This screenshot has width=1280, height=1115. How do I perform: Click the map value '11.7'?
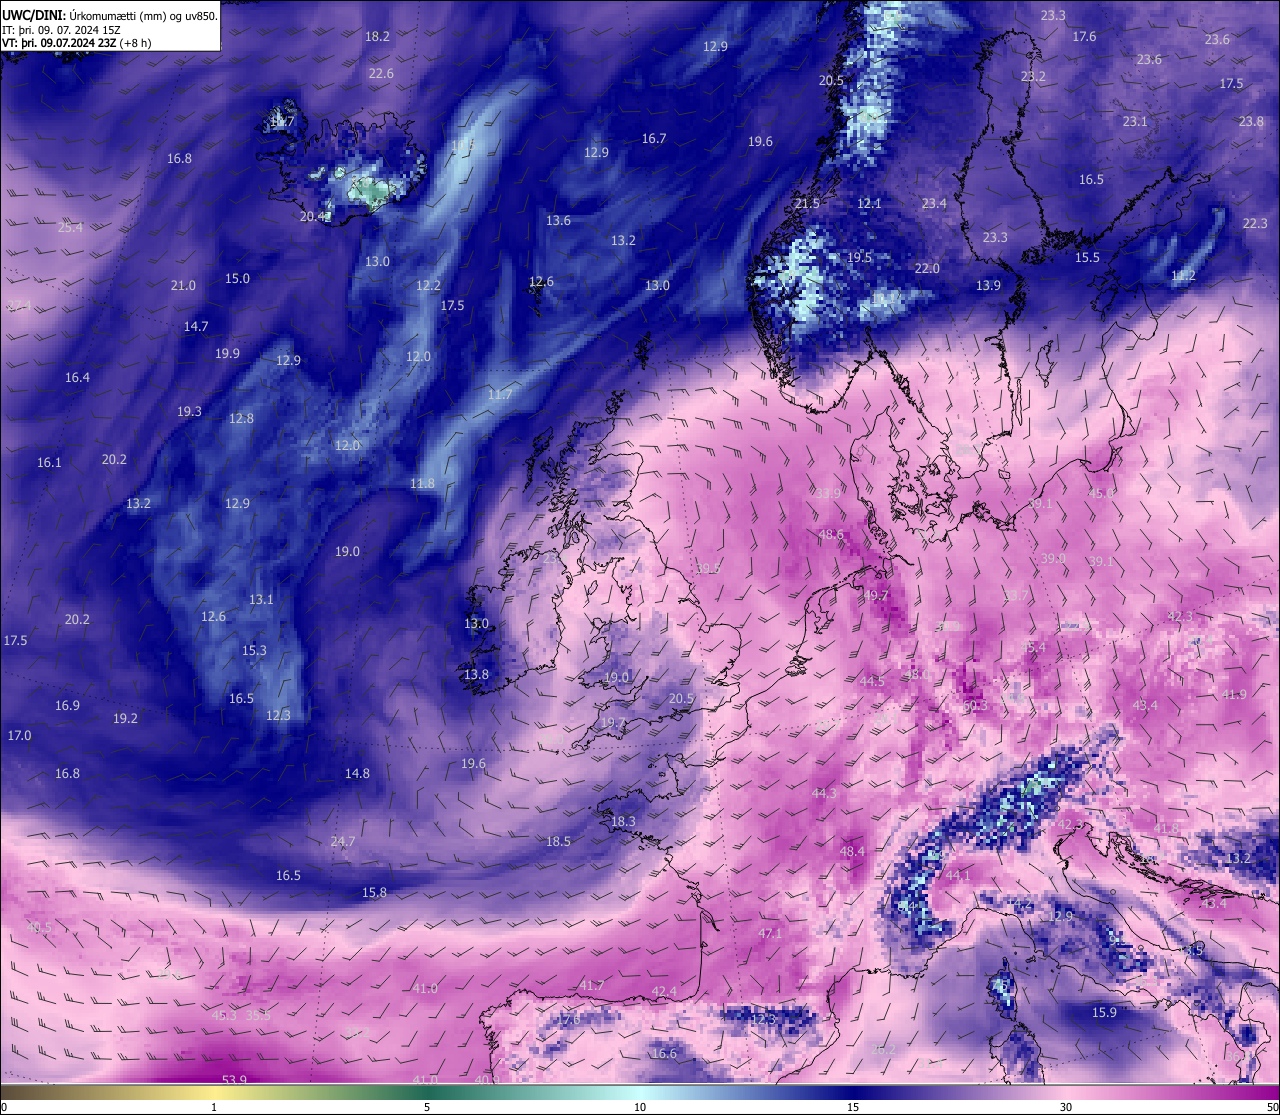[x=499, y=394]
